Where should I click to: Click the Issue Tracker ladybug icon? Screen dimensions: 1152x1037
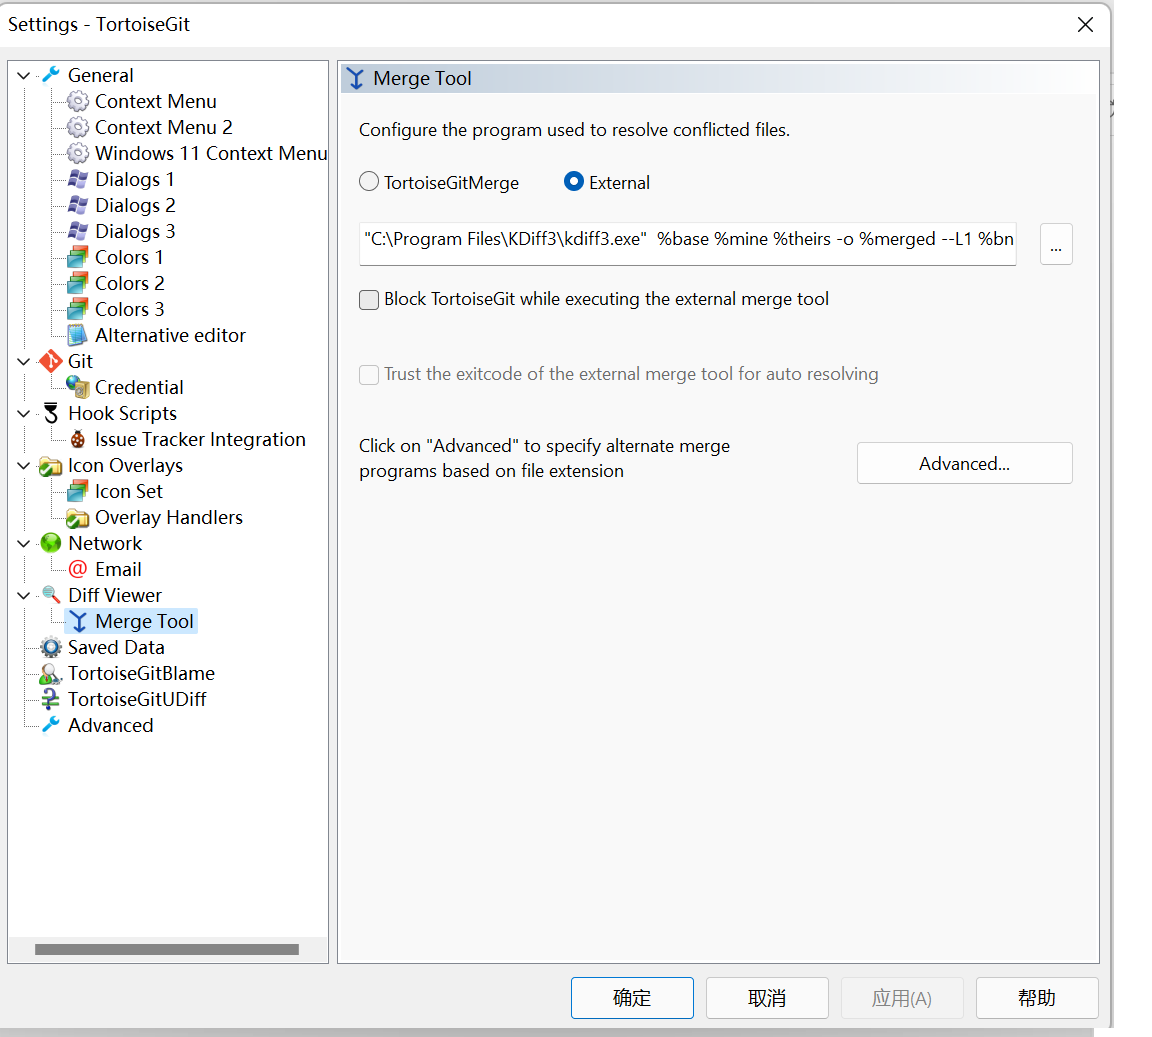[x=78, y=439]
